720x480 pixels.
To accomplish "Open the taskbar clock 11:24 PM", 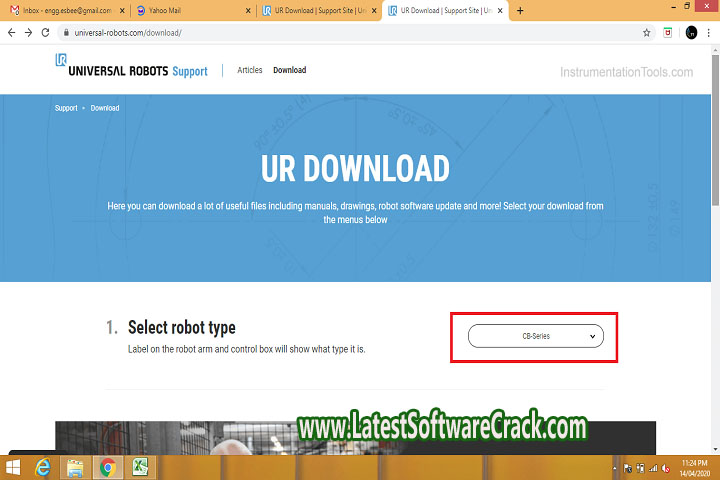I will click(694, 468).
